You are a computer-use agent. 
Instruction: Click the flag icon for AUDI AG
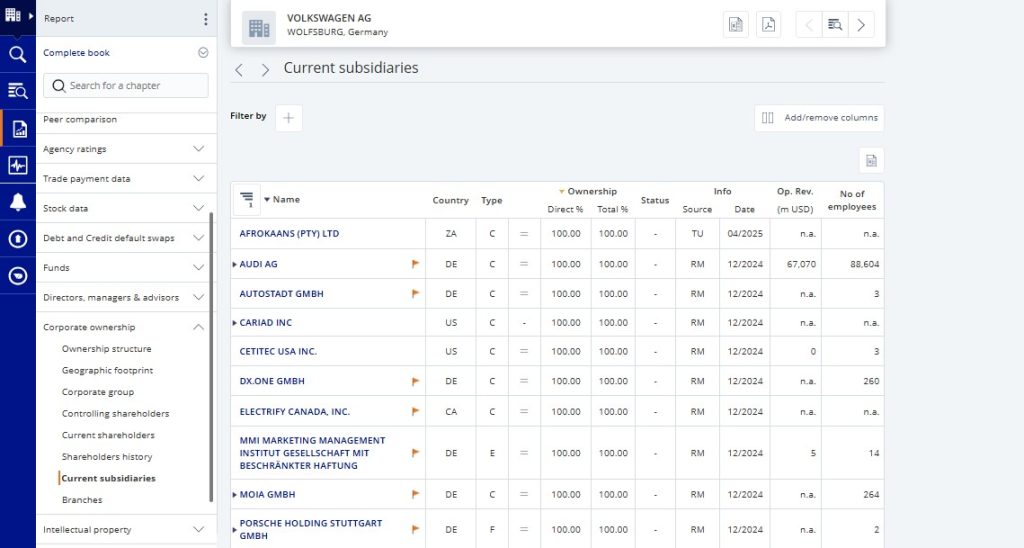(415, 264)
